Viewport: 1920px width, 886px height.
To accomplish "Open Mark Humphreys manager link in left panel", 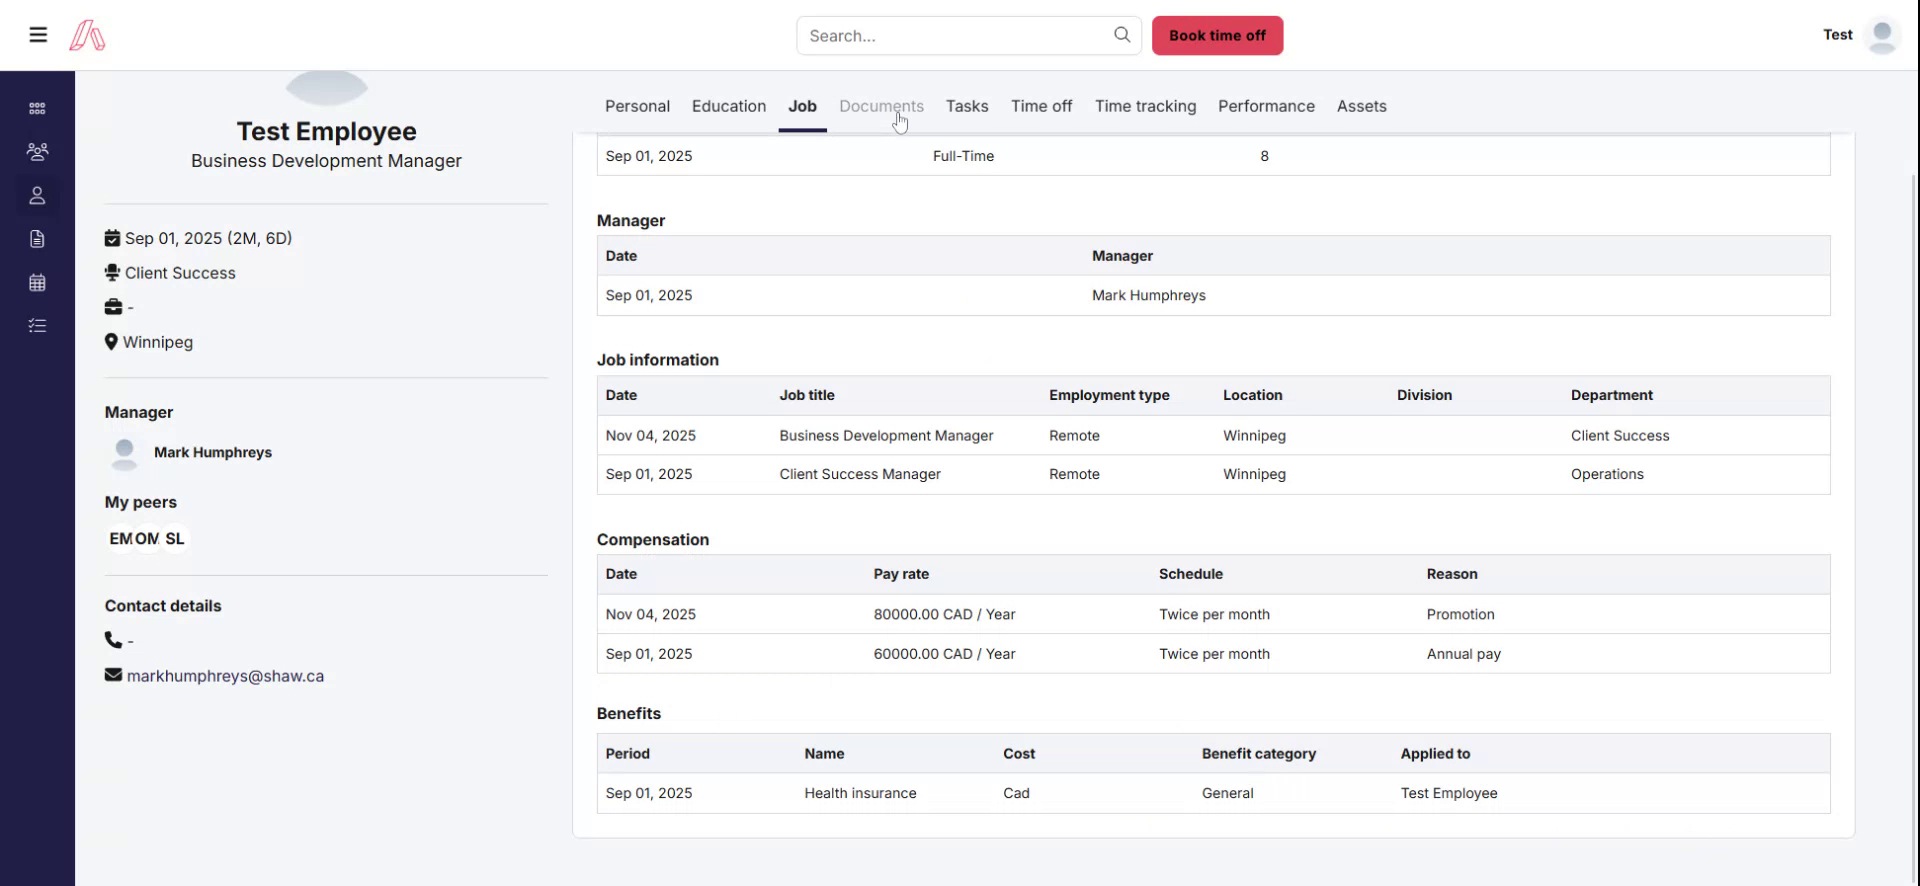I will [213, 453].
